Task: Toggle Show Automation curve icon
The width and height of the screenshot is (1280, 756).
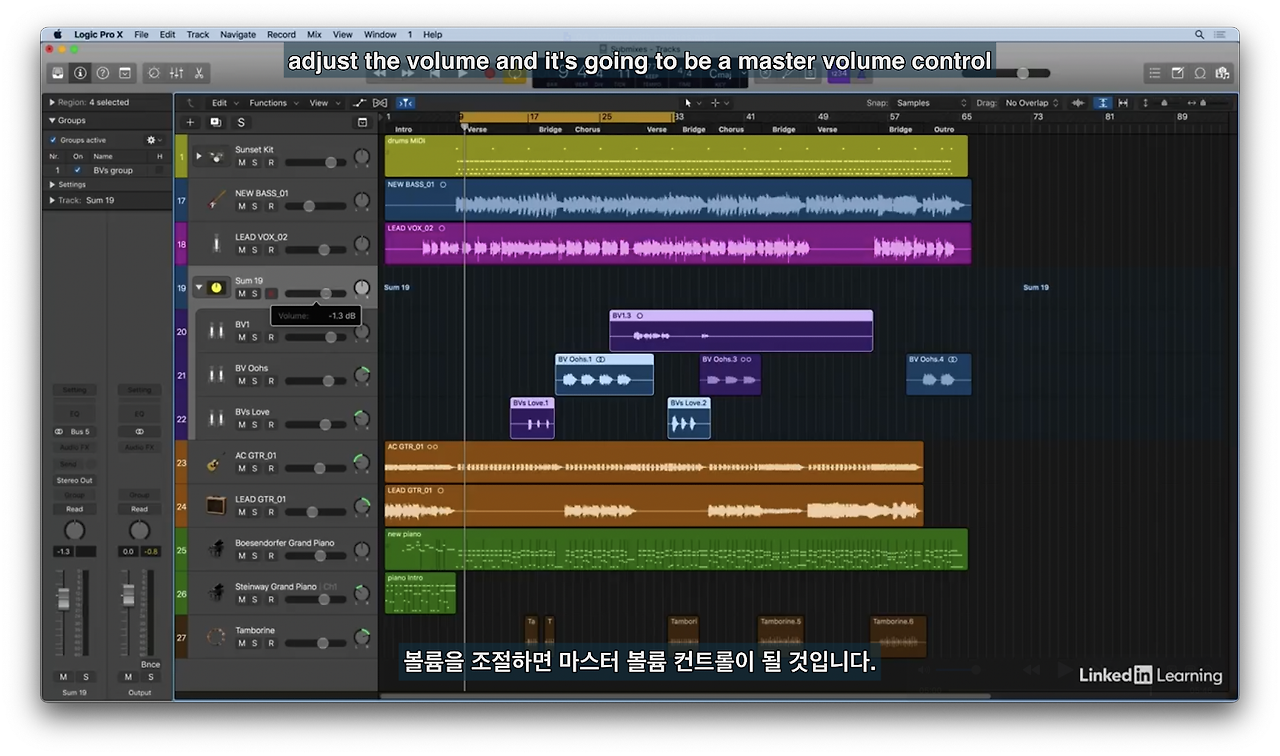Action: click(359, 103)
